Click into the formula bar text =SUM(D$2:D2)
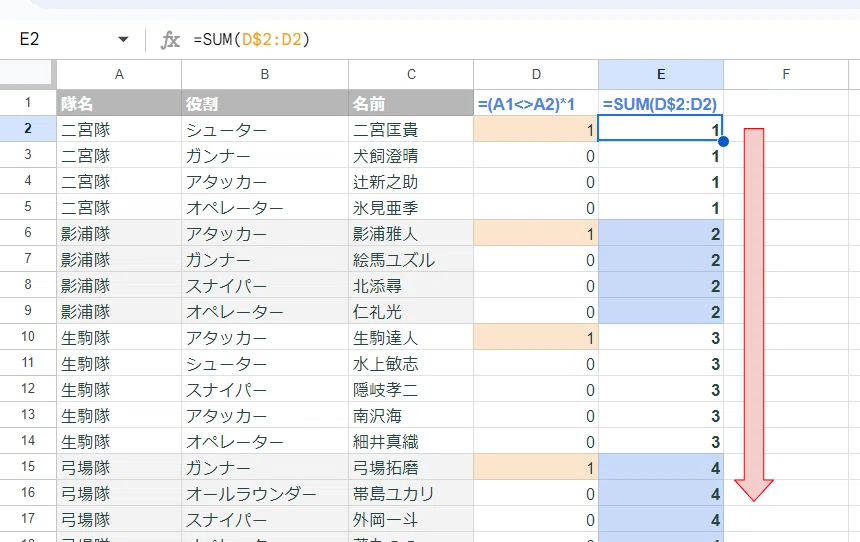Screen dimensions: 860x542 [252, 39]
